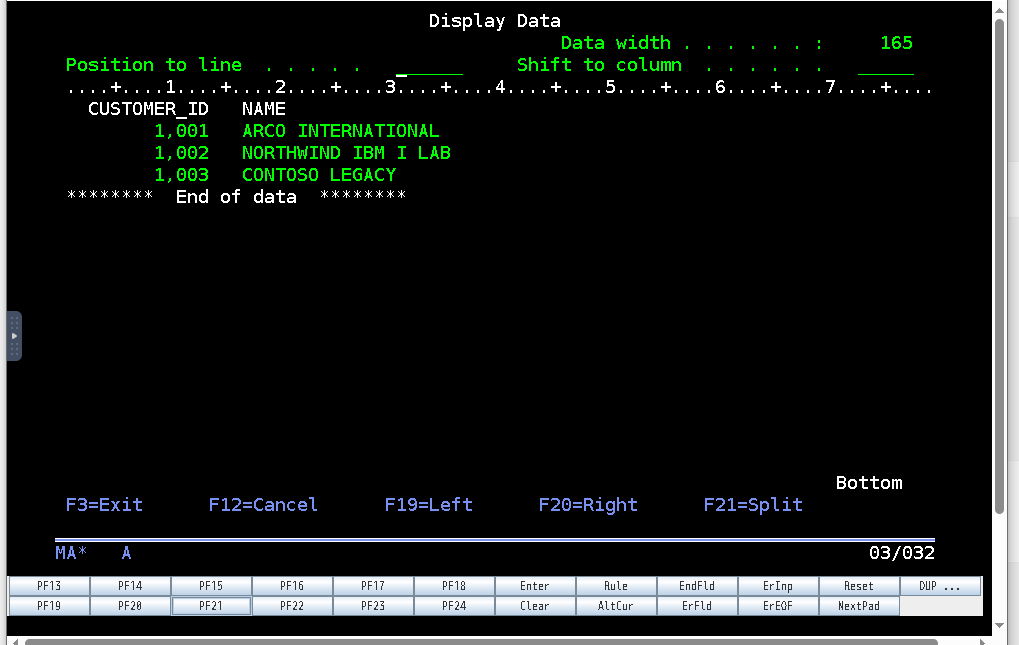1019x645 pixels.
Task: Click F12=Cancel function key label
Action: pyautogui.click(x=263, y=505)
